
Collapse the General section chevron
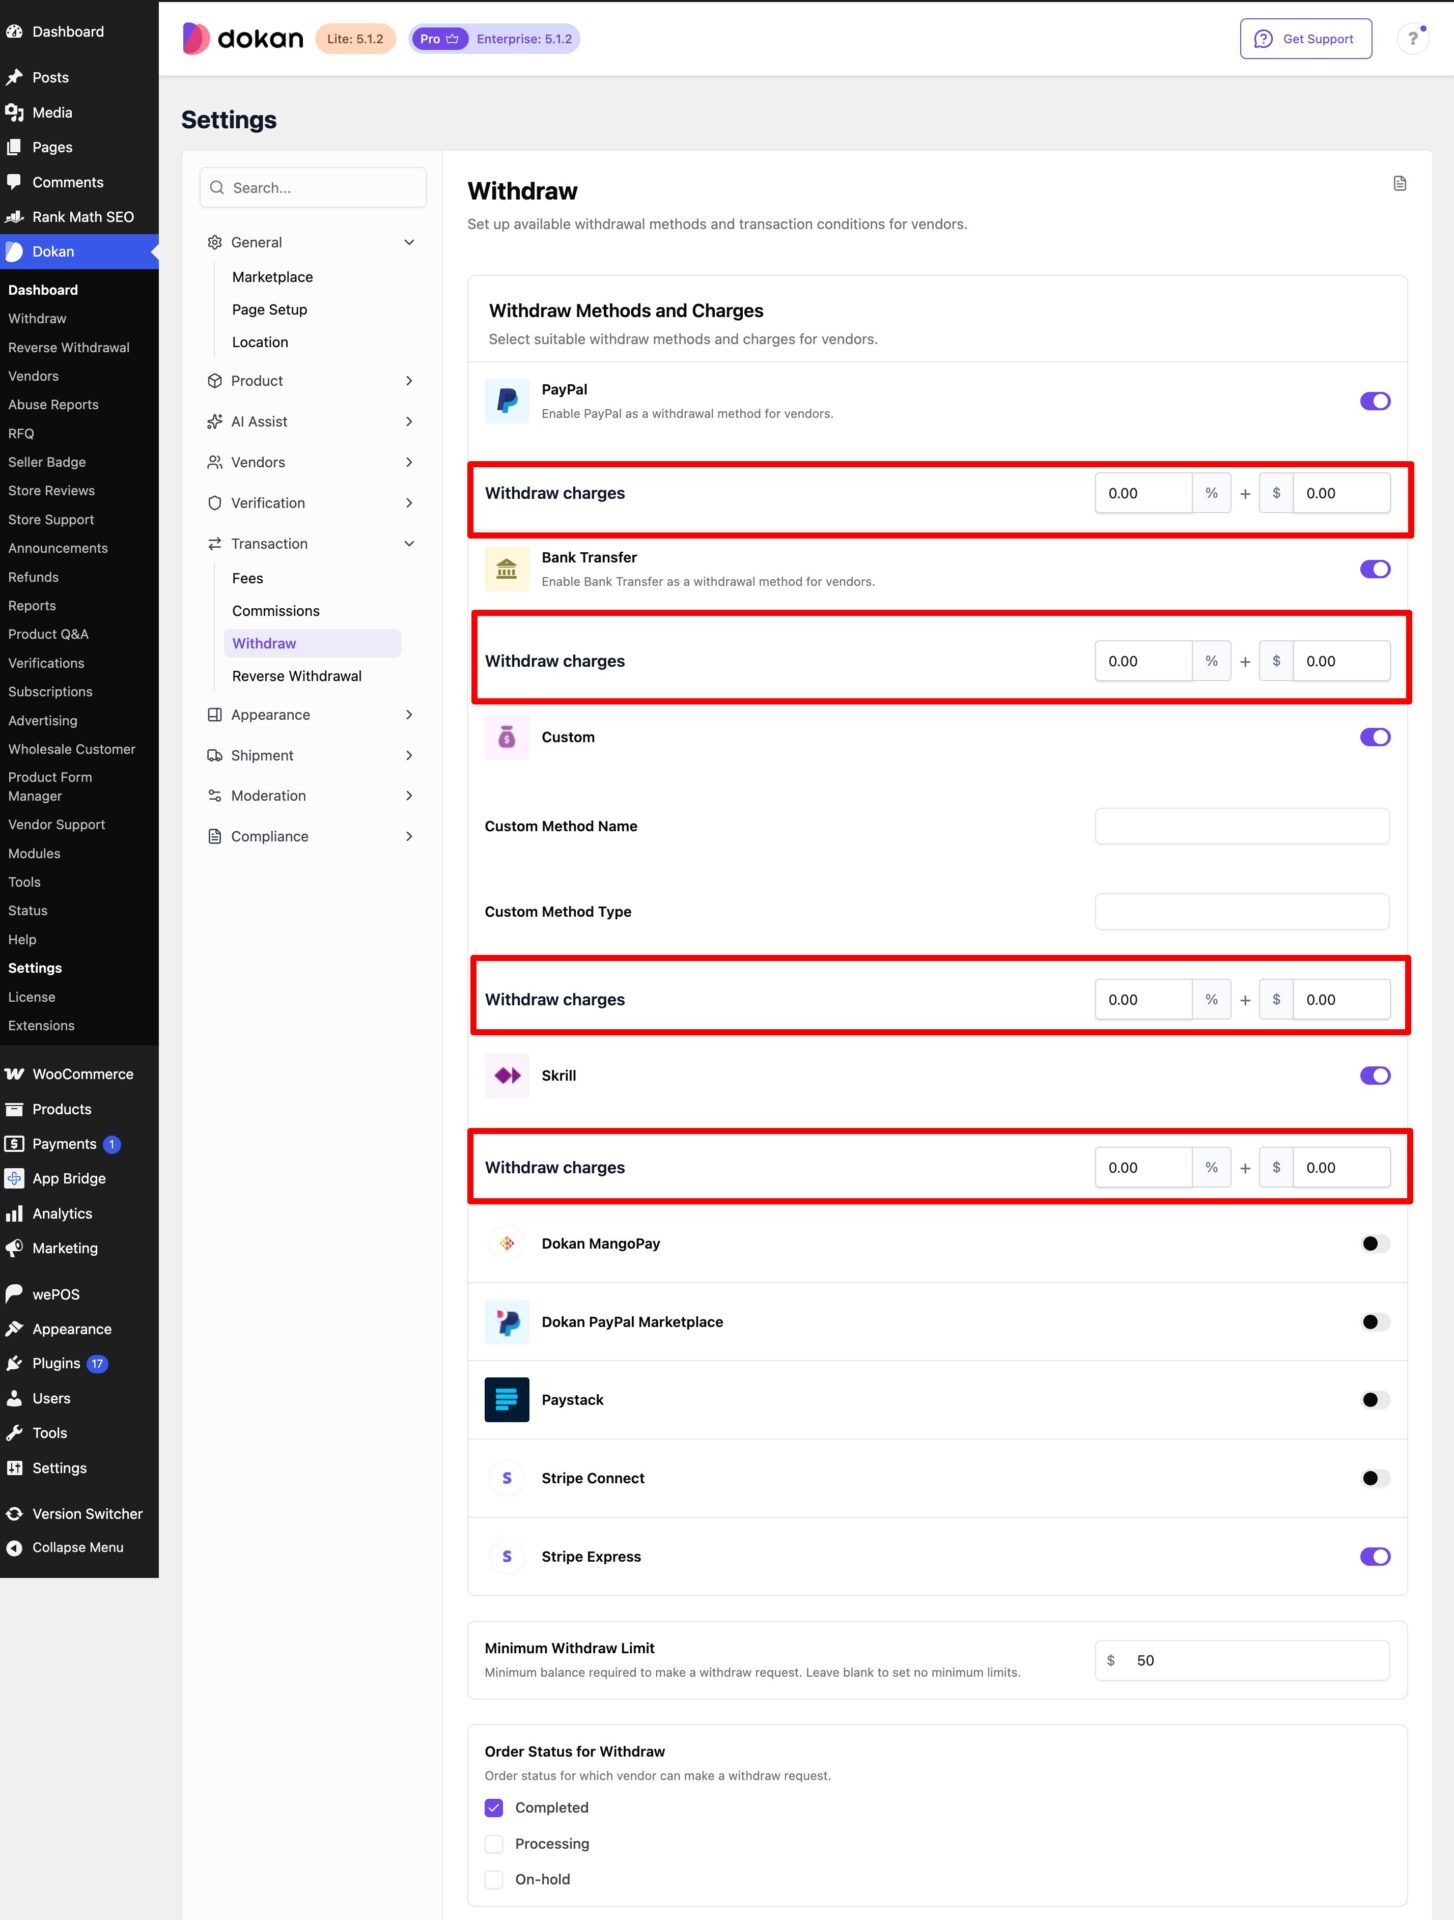tap(409, 242)
